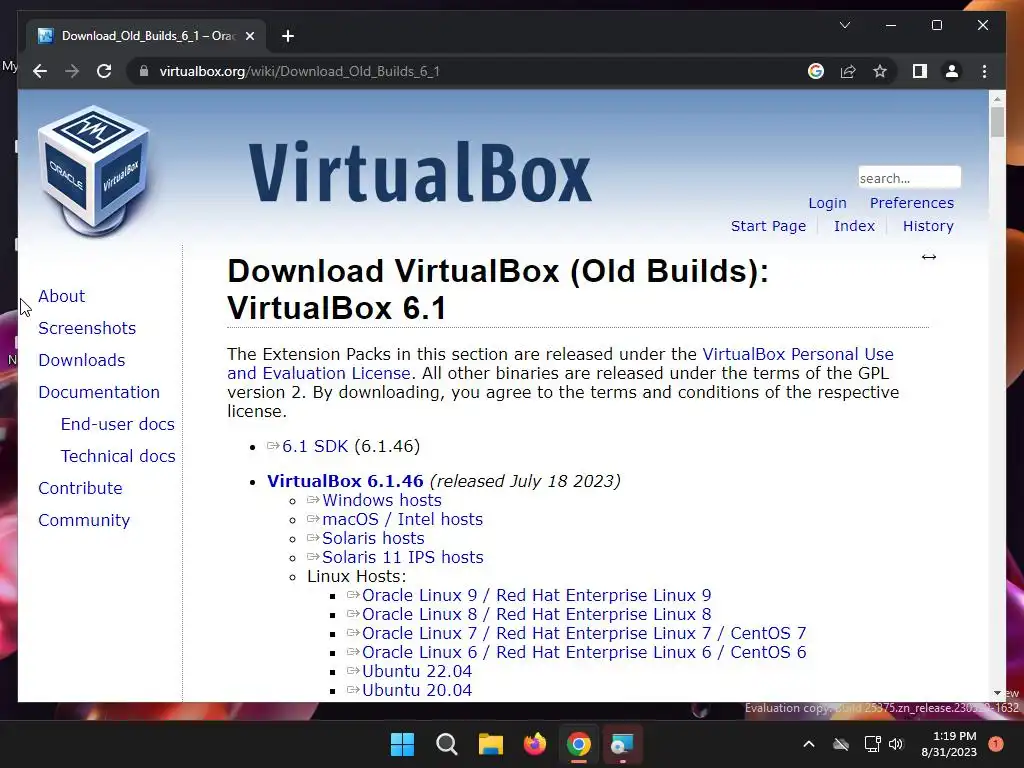Click Chrome icon in taskbar

579,744
